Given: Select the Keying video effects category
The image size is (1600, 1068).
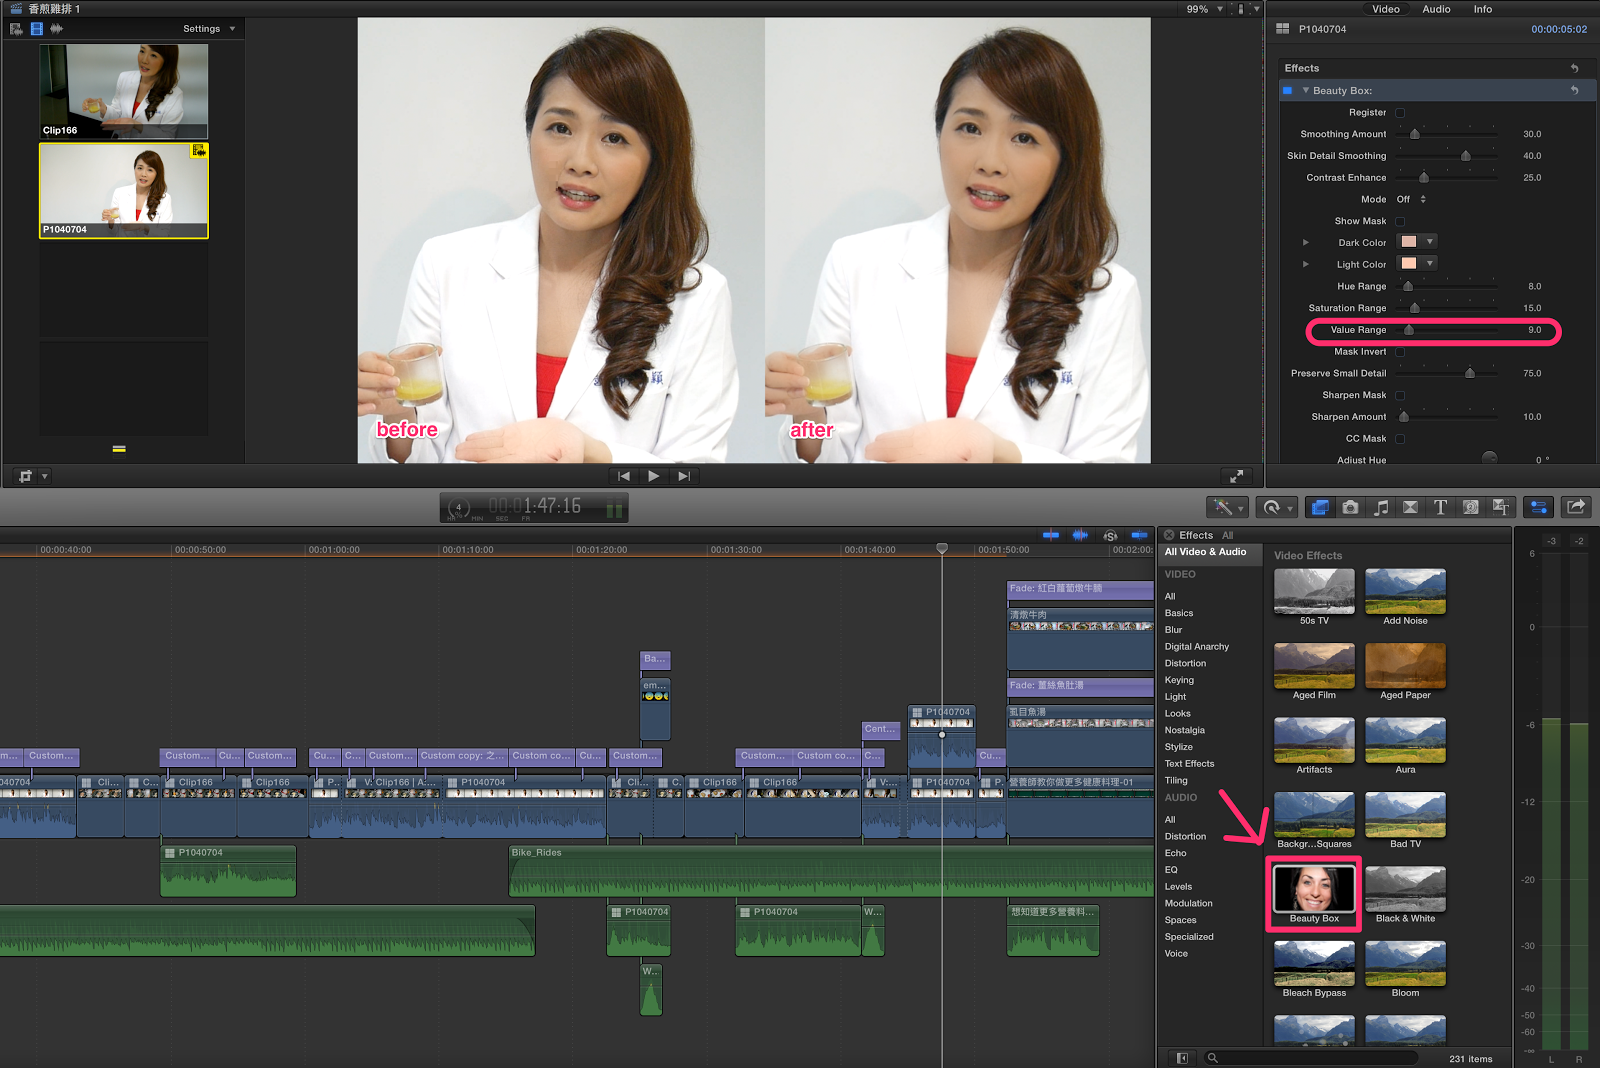Looking at the screenshot, I should click(1179, 680).
